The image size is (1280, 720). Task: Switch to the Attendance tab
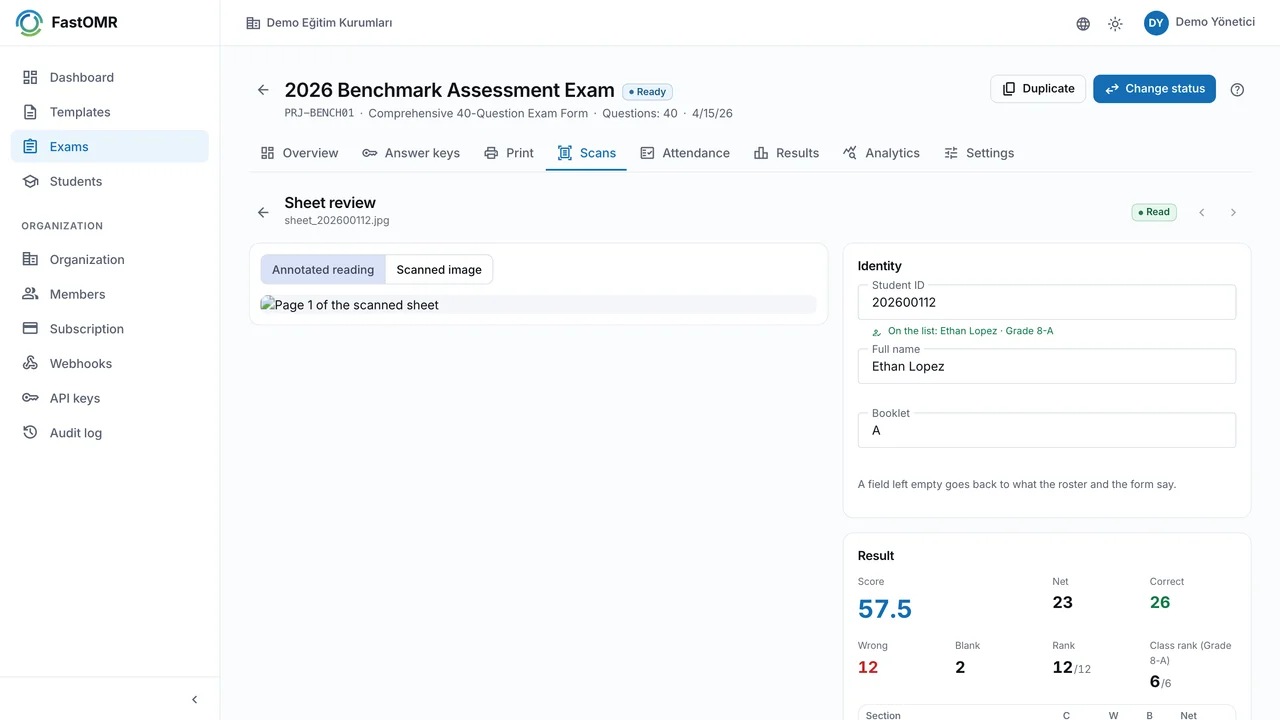(x=685, y=153)
